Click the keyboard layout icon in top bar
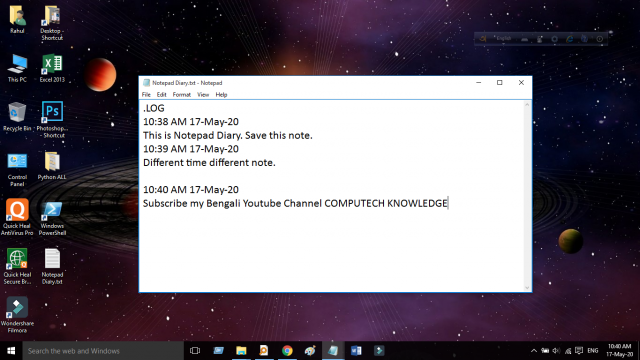This screenshot has height=360, width=640. point(524,39)
